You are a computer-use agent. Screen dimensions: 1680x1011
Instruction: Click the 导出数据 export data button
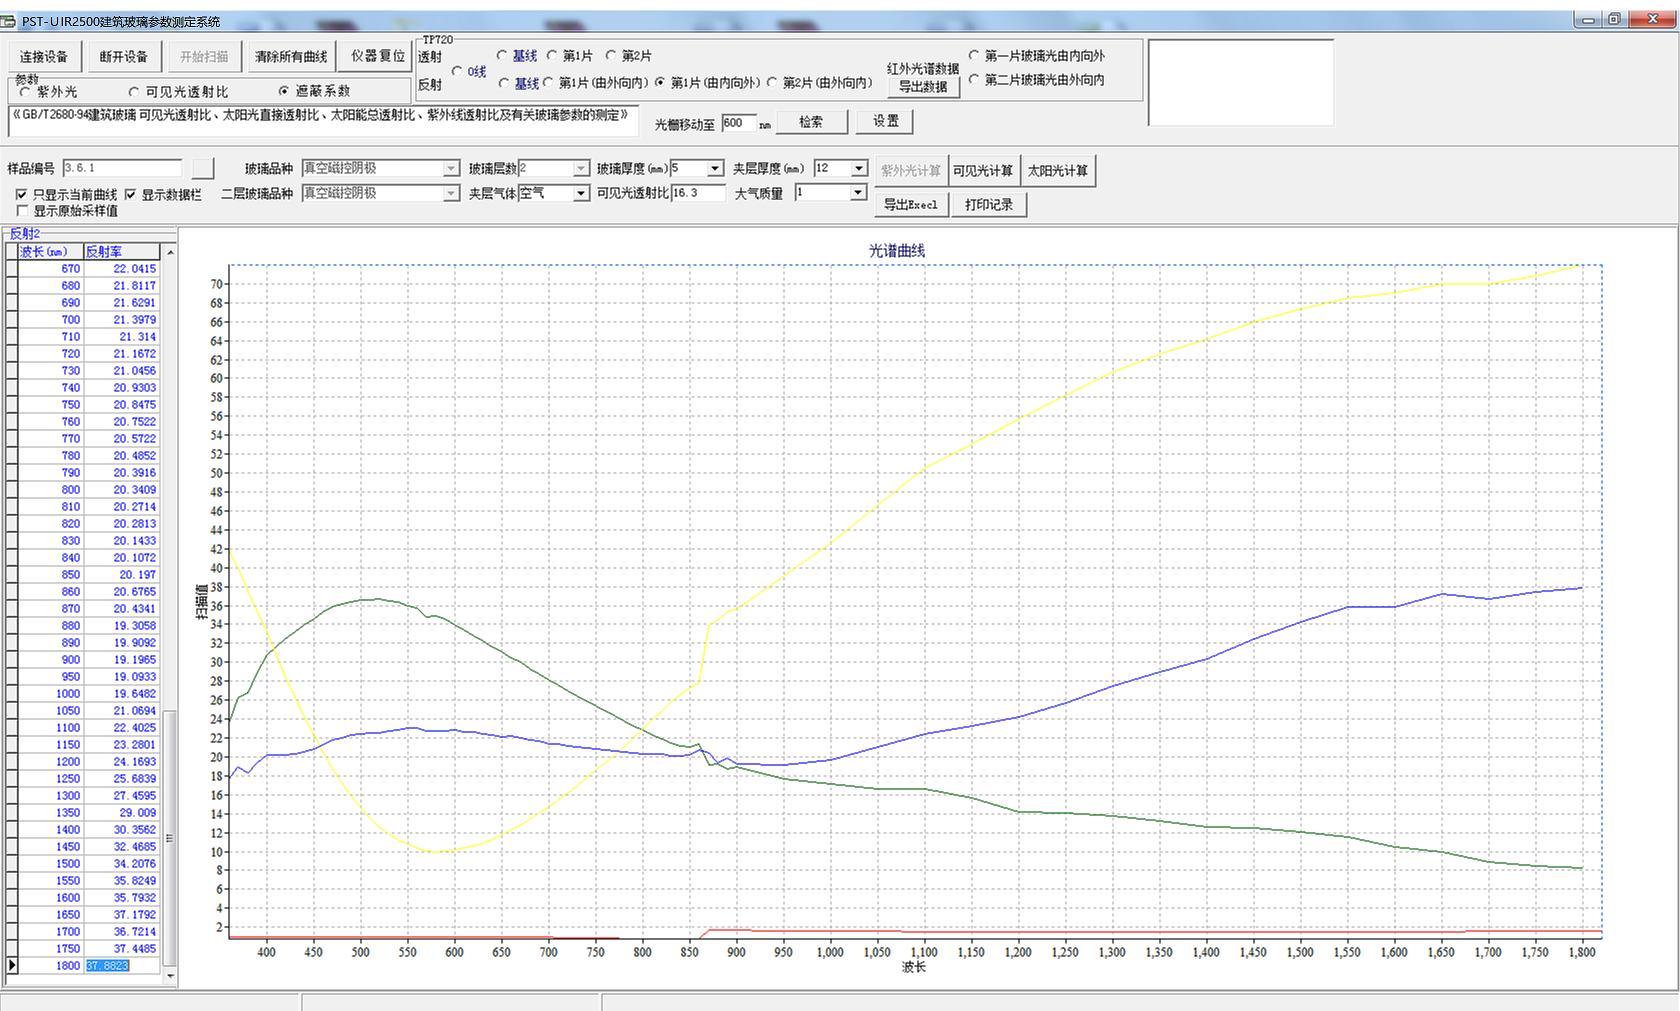[x=923, y=87]
